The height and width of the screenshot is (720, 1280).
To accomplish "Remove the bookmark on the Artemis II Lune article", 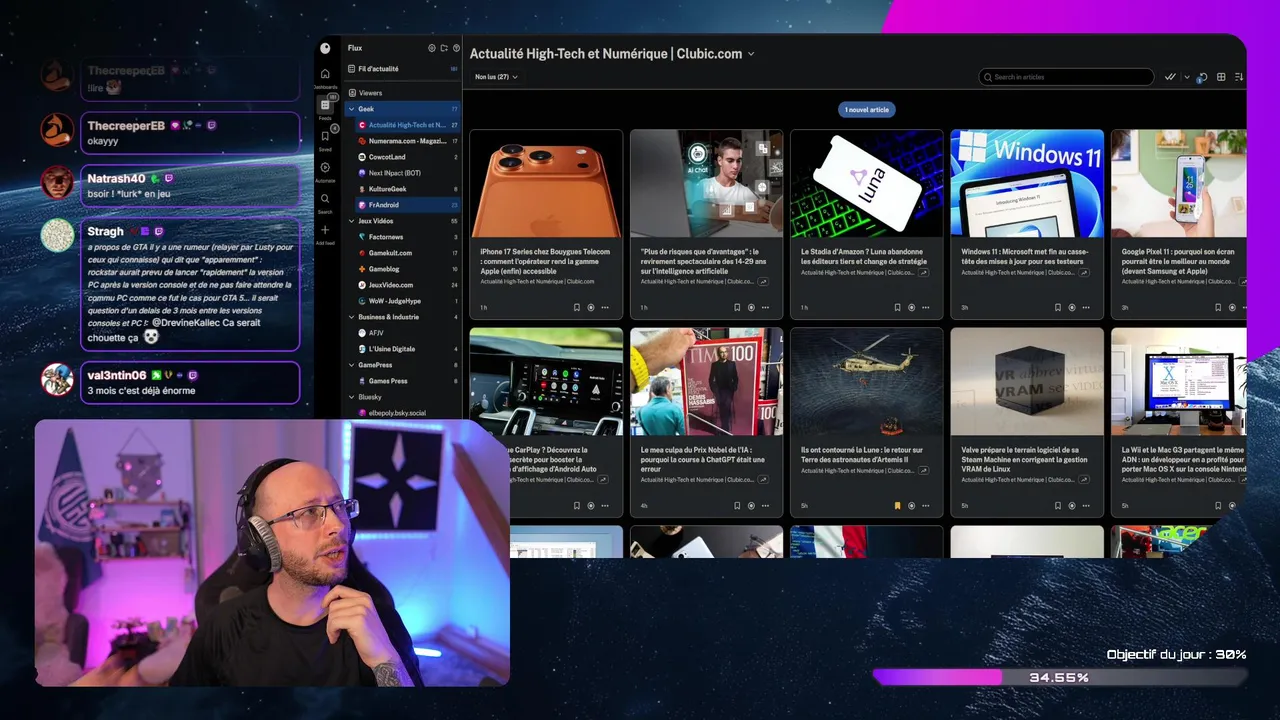I will (x=897, y=506).
